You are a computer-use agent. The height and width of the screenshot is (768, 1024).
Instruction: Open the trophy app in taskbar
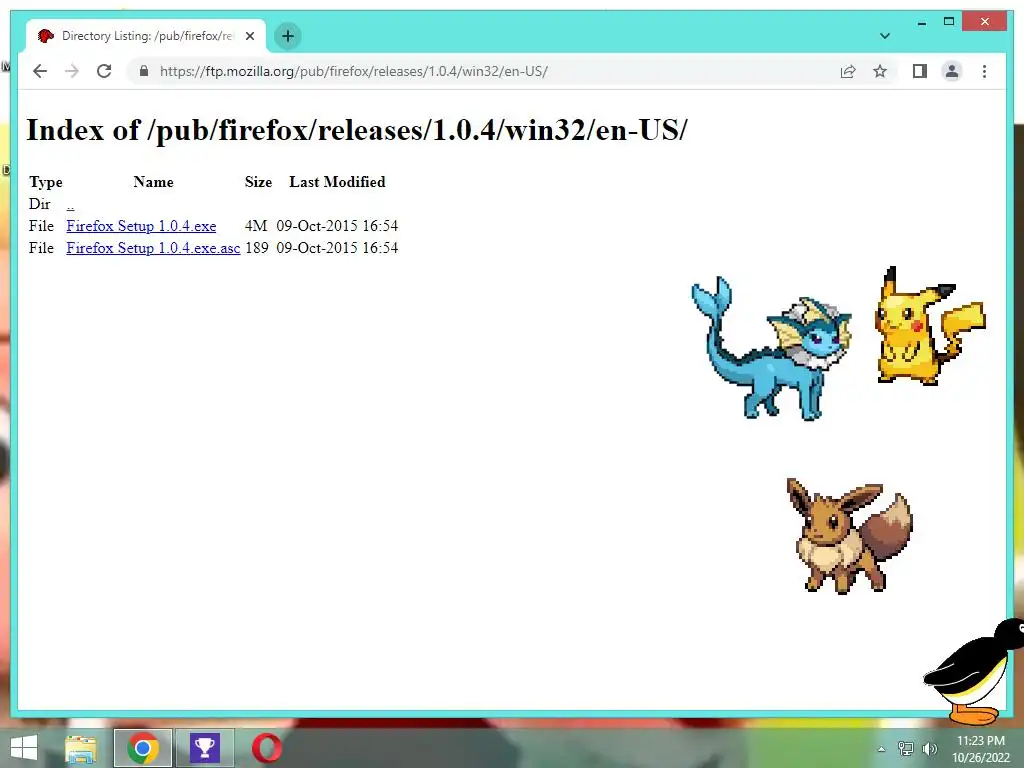(204, 748)
